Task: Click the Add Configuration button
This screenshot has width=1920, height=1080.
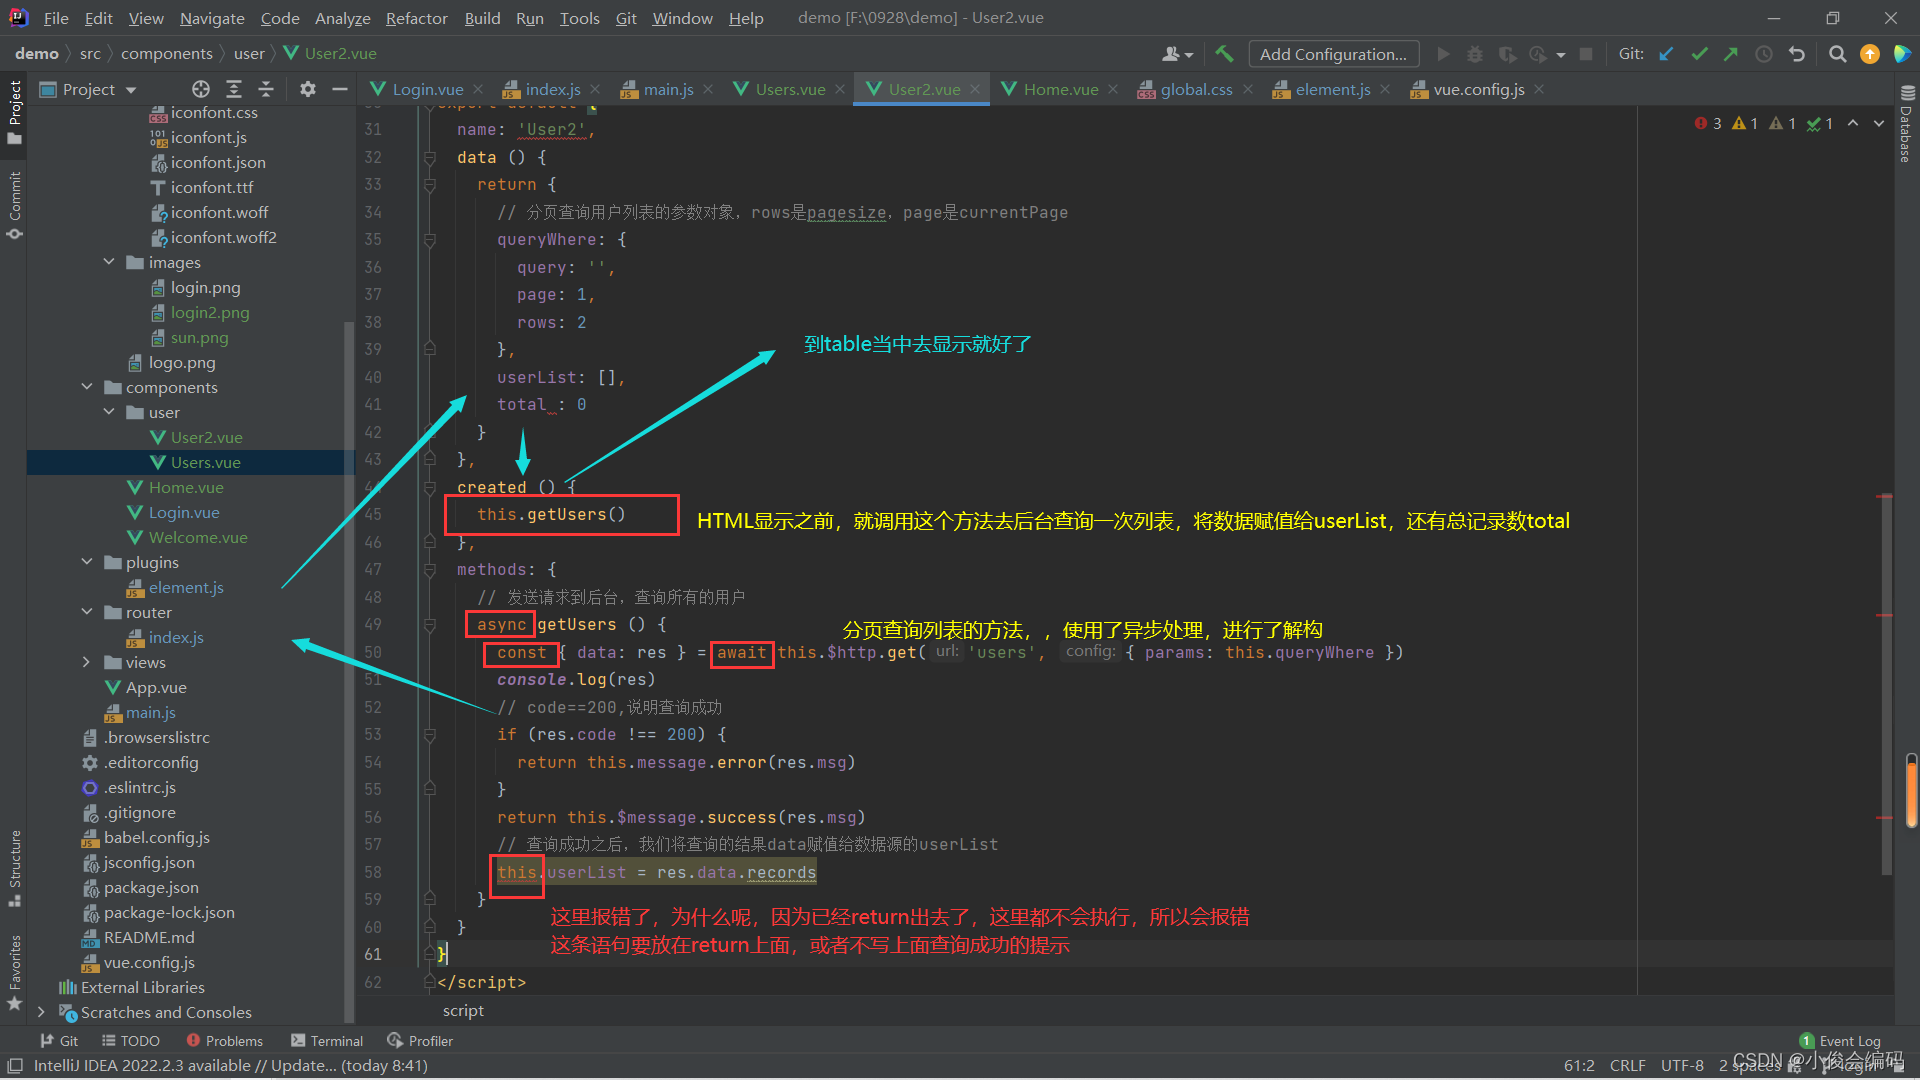Action: (1333, 54)
